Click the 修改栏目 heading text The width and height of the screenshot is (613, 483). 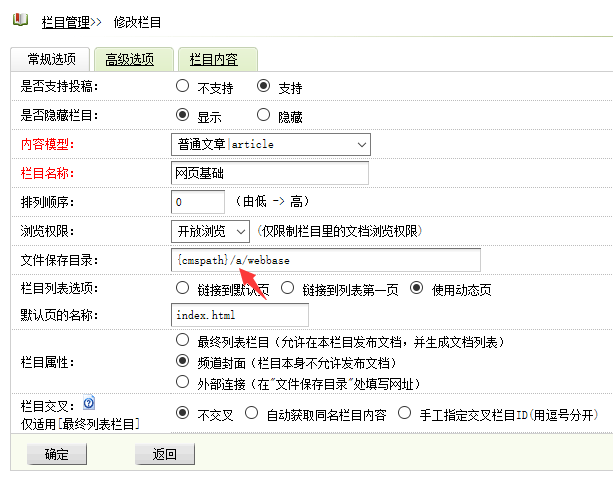click(x=137, y=22)
